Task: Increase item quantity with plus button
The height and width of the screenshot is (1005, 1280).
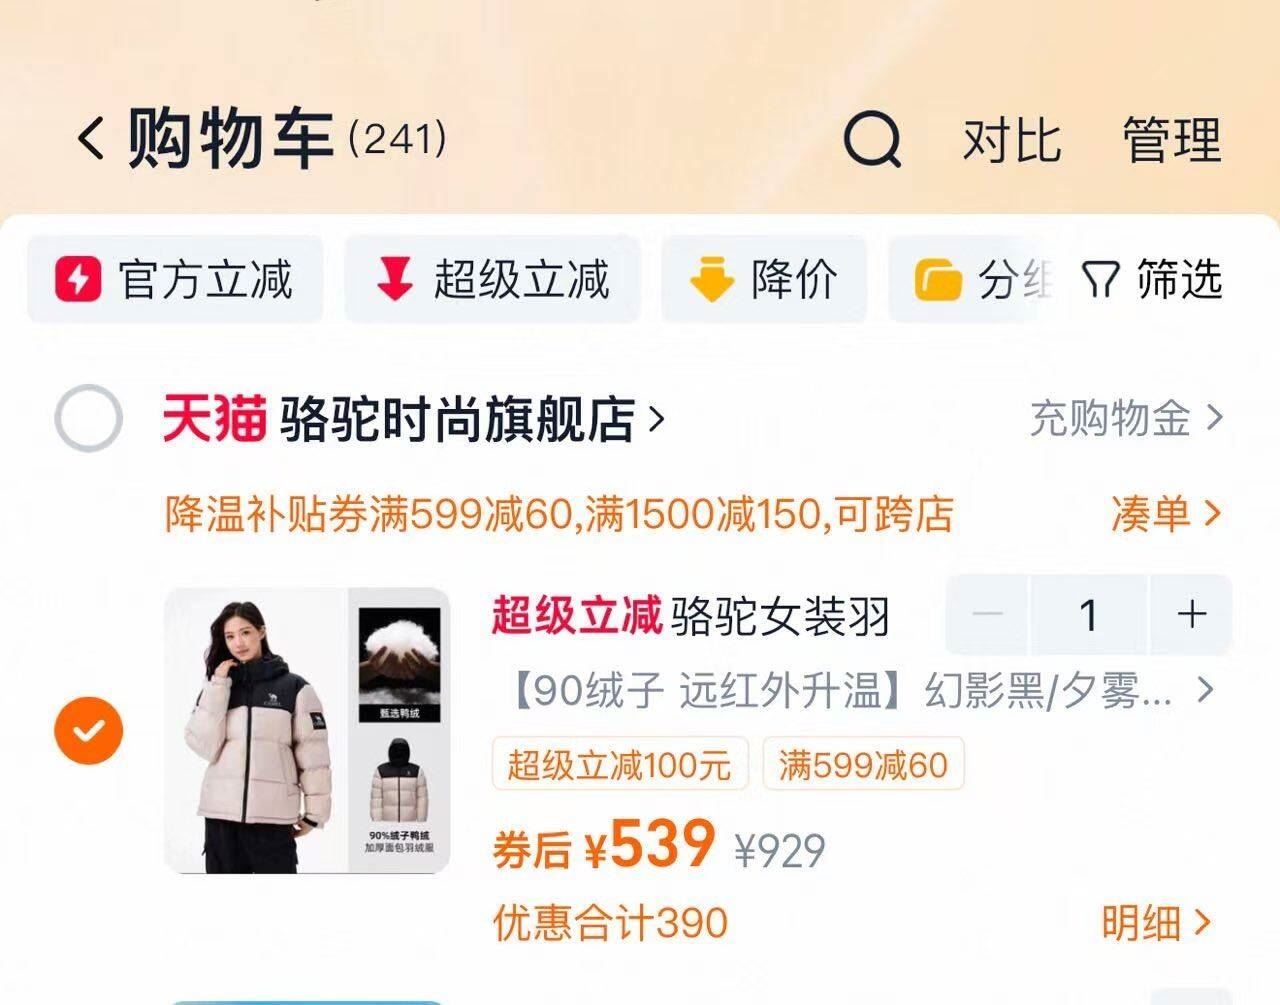Action: (x=1191, y=614)
